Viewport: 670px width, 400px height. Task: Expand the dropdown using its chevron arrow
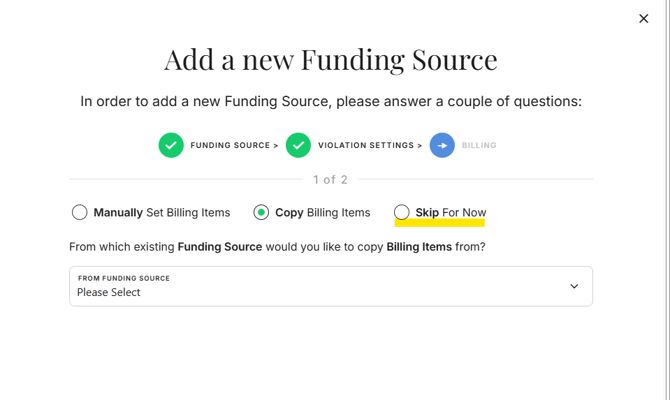click(x=574, y=286)
